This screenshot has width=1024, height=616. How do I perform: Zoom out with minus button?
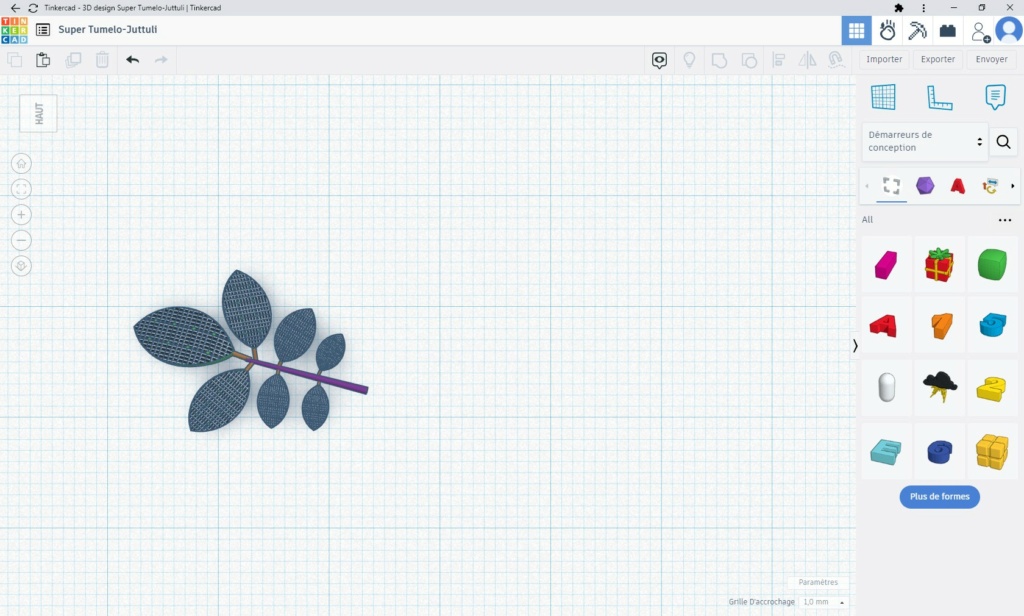coord(21,240)
